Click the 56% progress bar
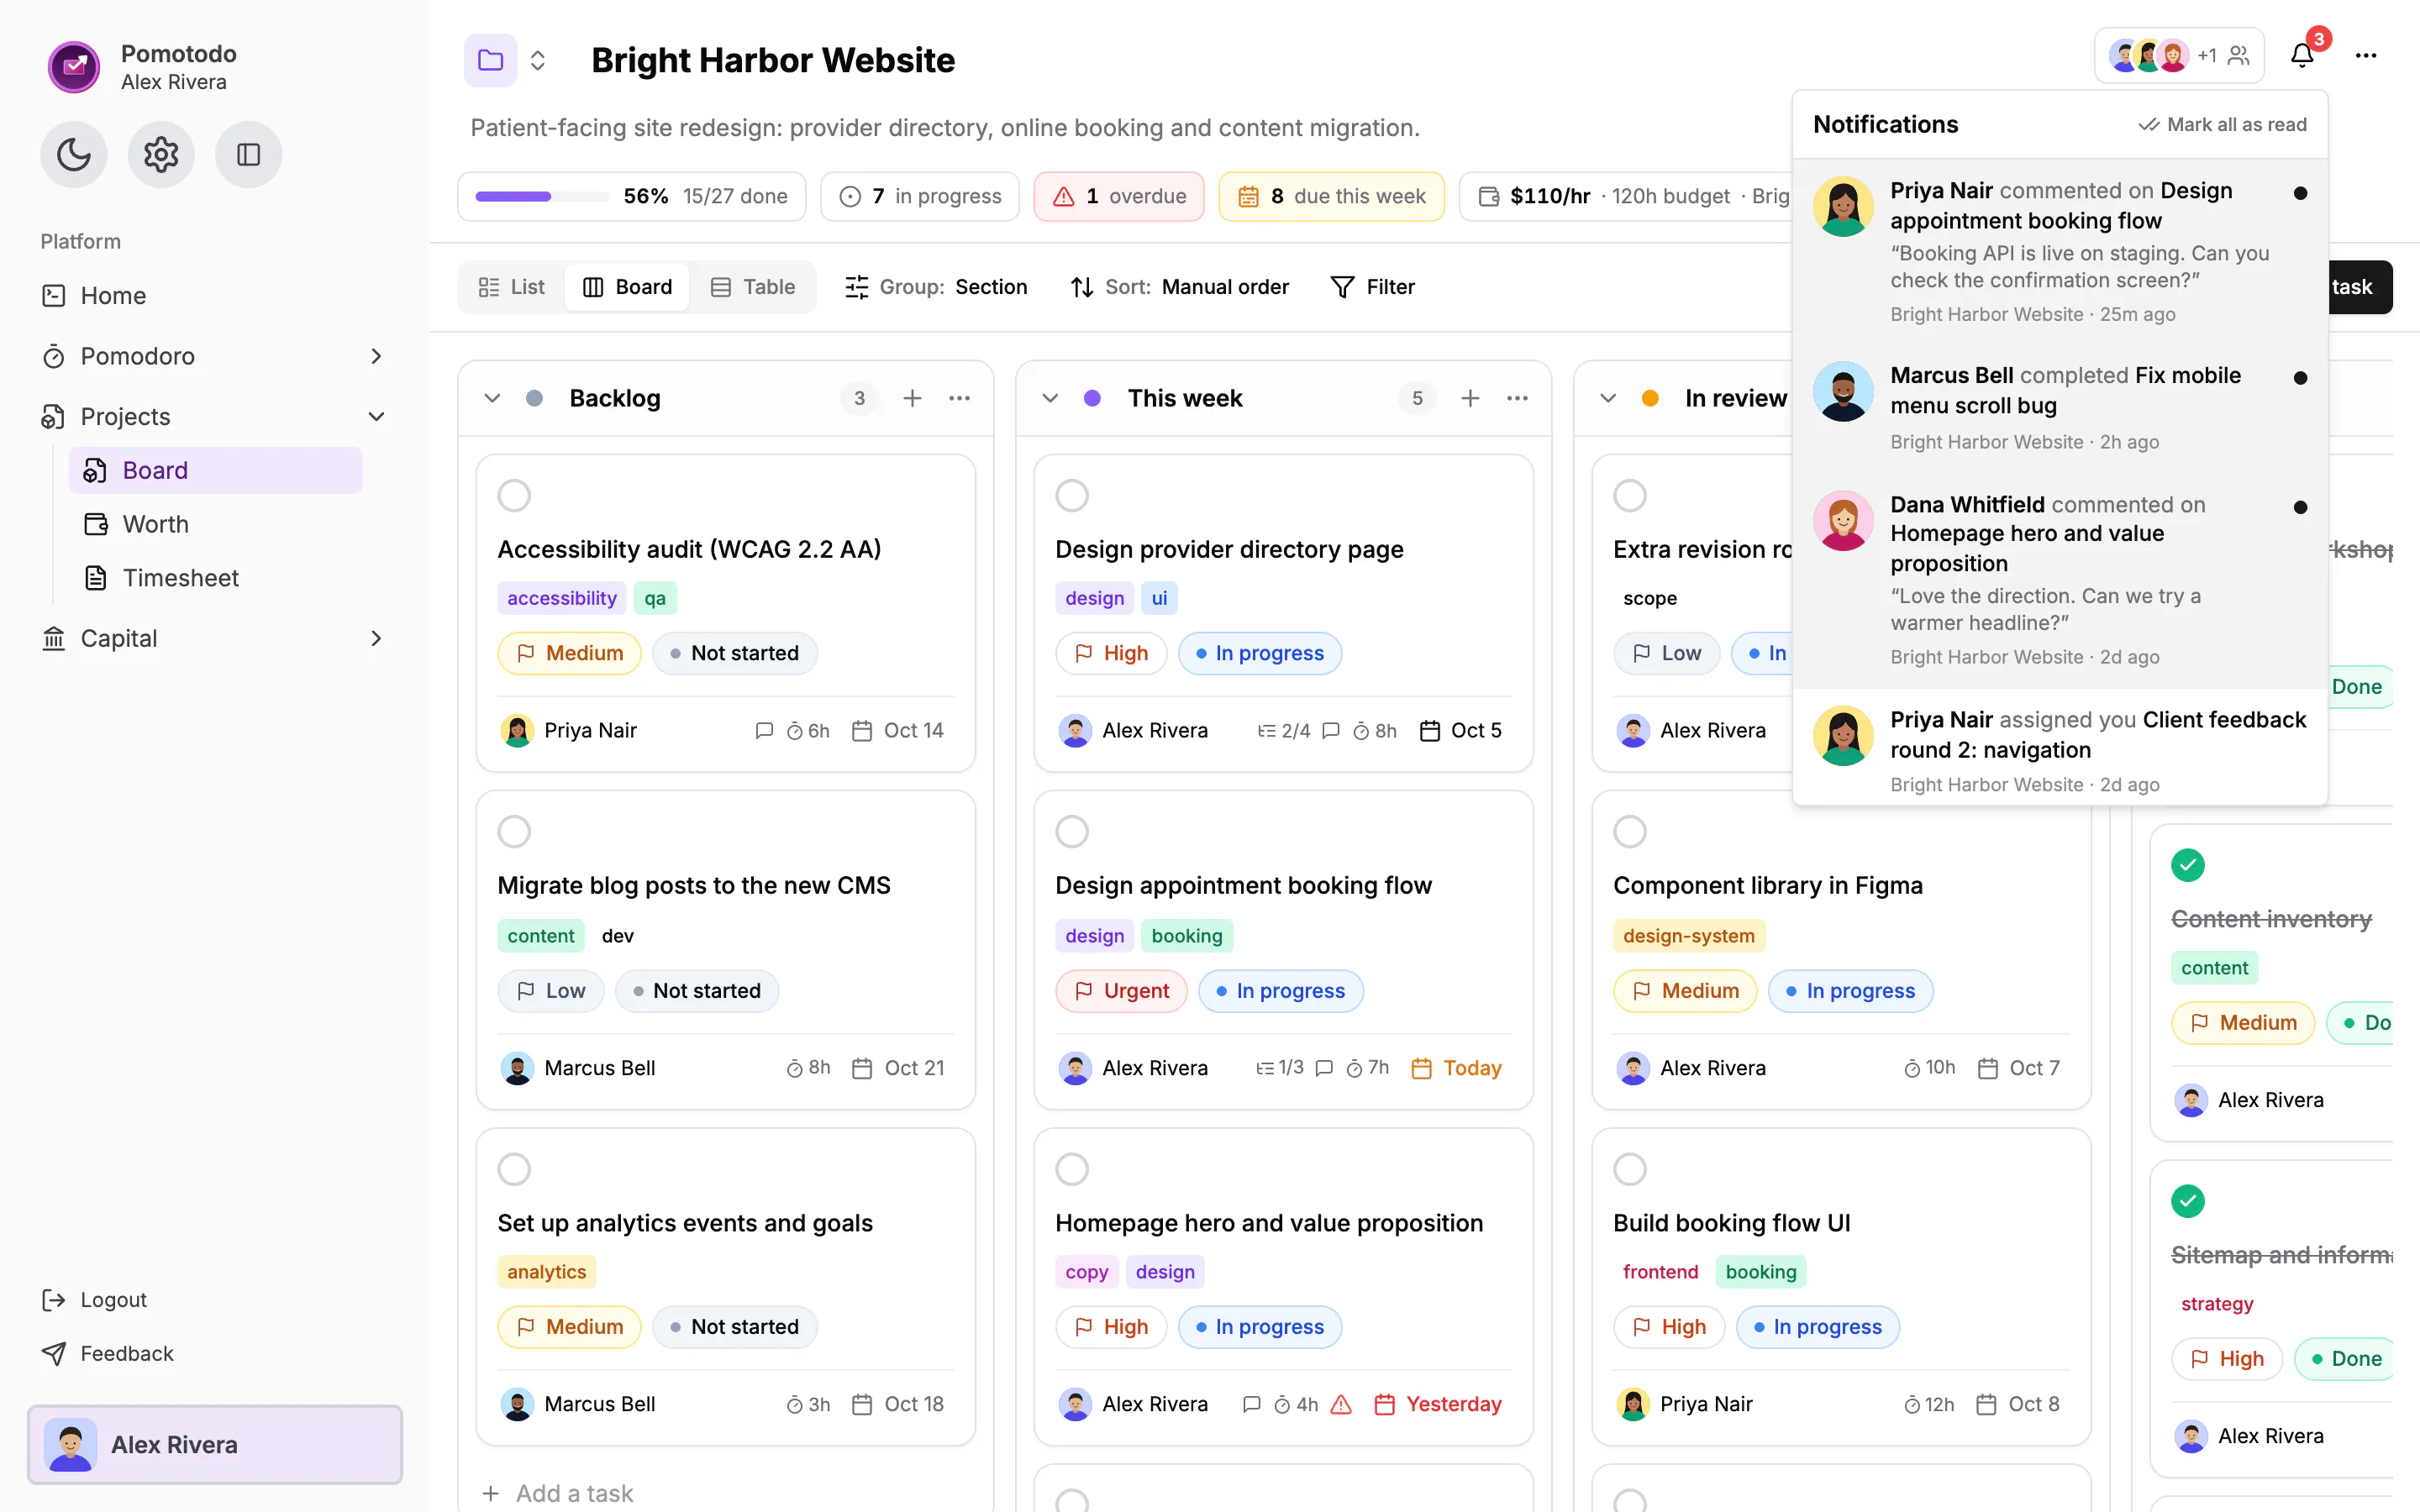The width and height of the screenshot is (2420, 1512). [542, 196]
